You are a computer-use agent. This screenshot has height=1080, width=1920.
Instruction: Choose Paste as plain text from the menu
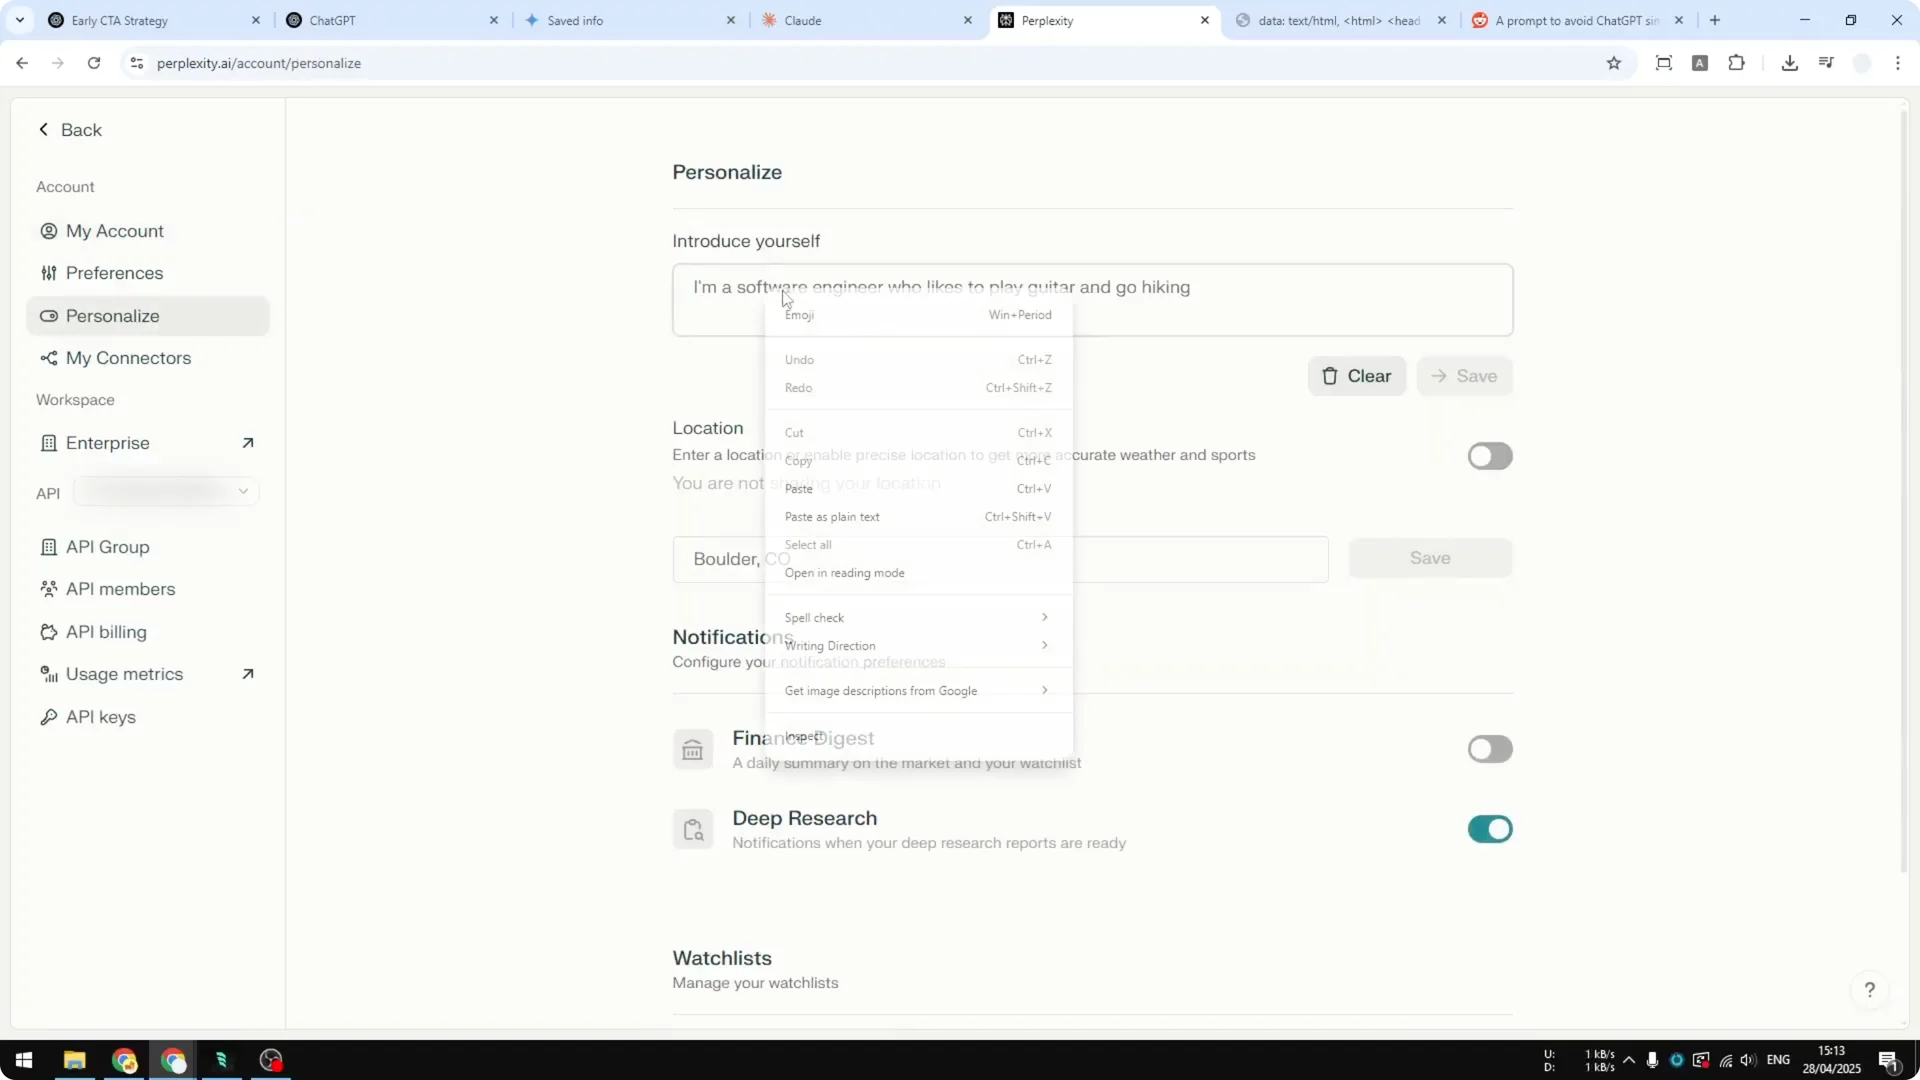832,516
